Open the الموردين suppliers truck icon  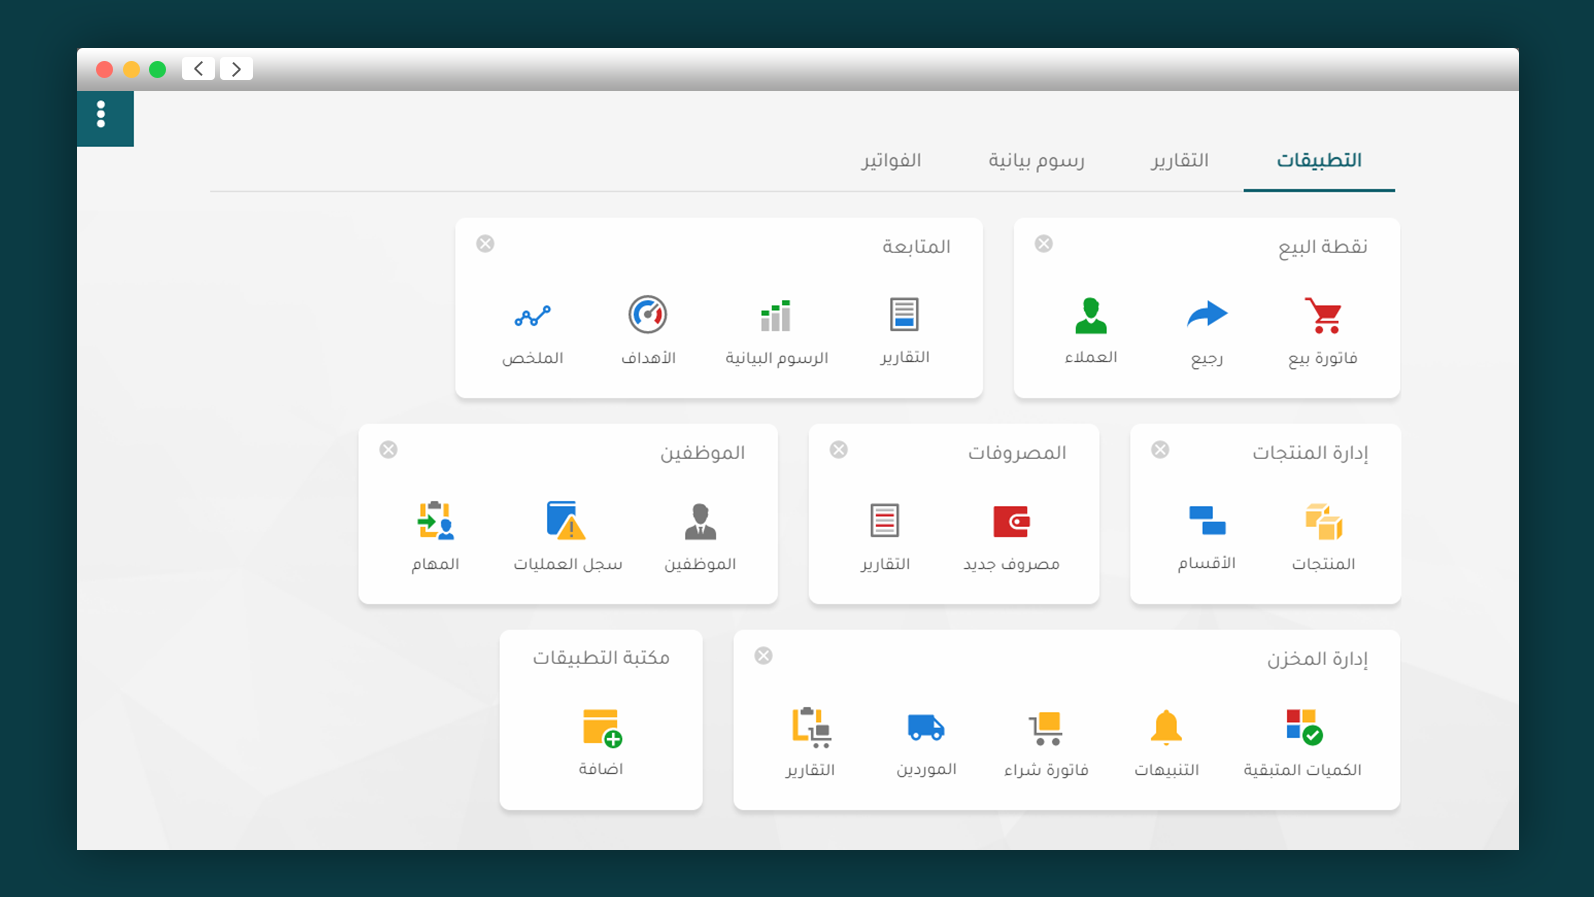(x=926, y=728)
